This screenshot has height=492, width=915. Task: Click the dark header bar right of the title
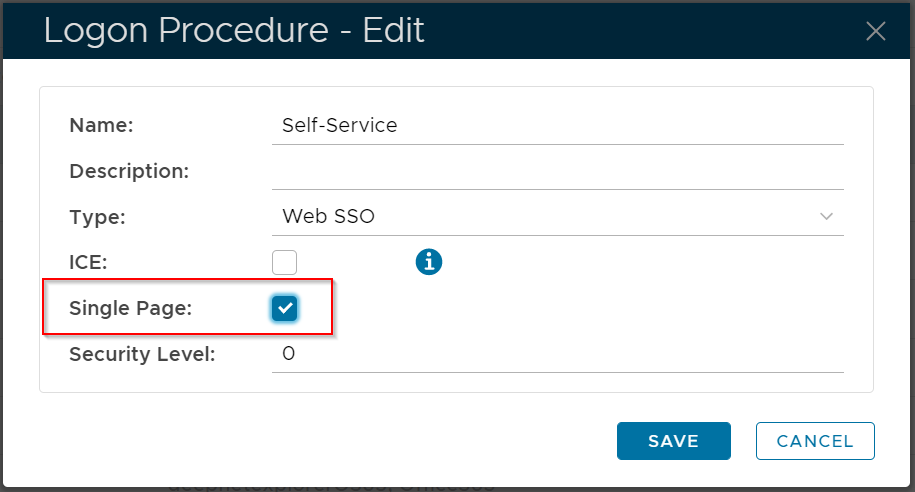pyautogui.click(x=640, y=31)
